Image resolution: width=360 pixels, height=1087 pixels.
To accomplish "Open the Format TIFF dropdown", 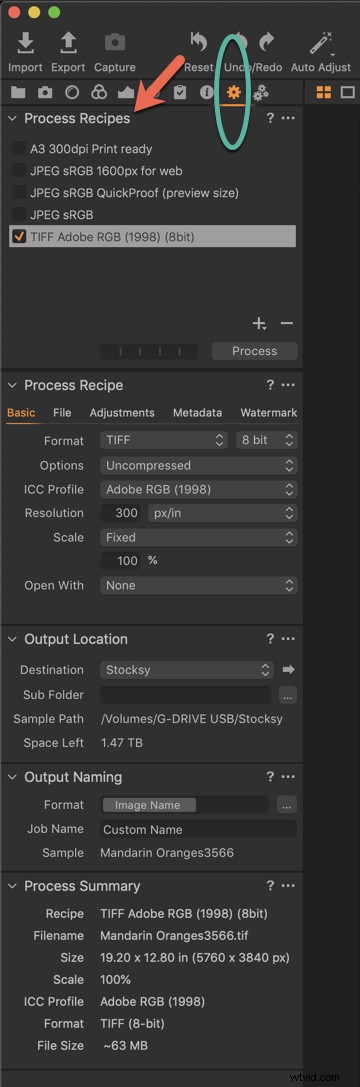I will [x=164, y=440].
